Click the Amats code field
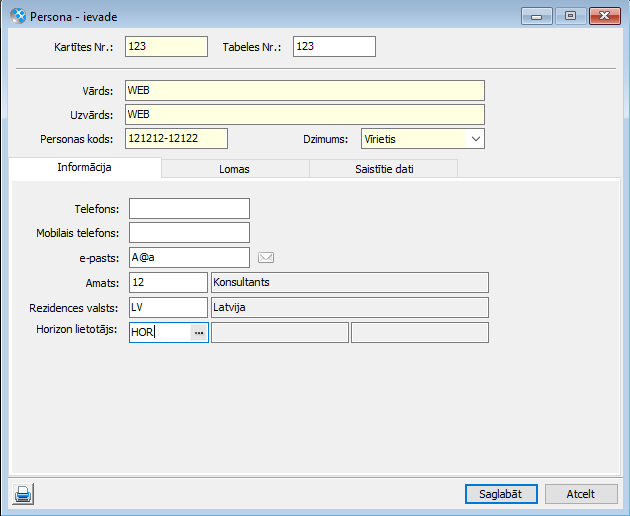The height and width of the screenshot is (516, 630). pyautogui.click(x=168, y=282)
